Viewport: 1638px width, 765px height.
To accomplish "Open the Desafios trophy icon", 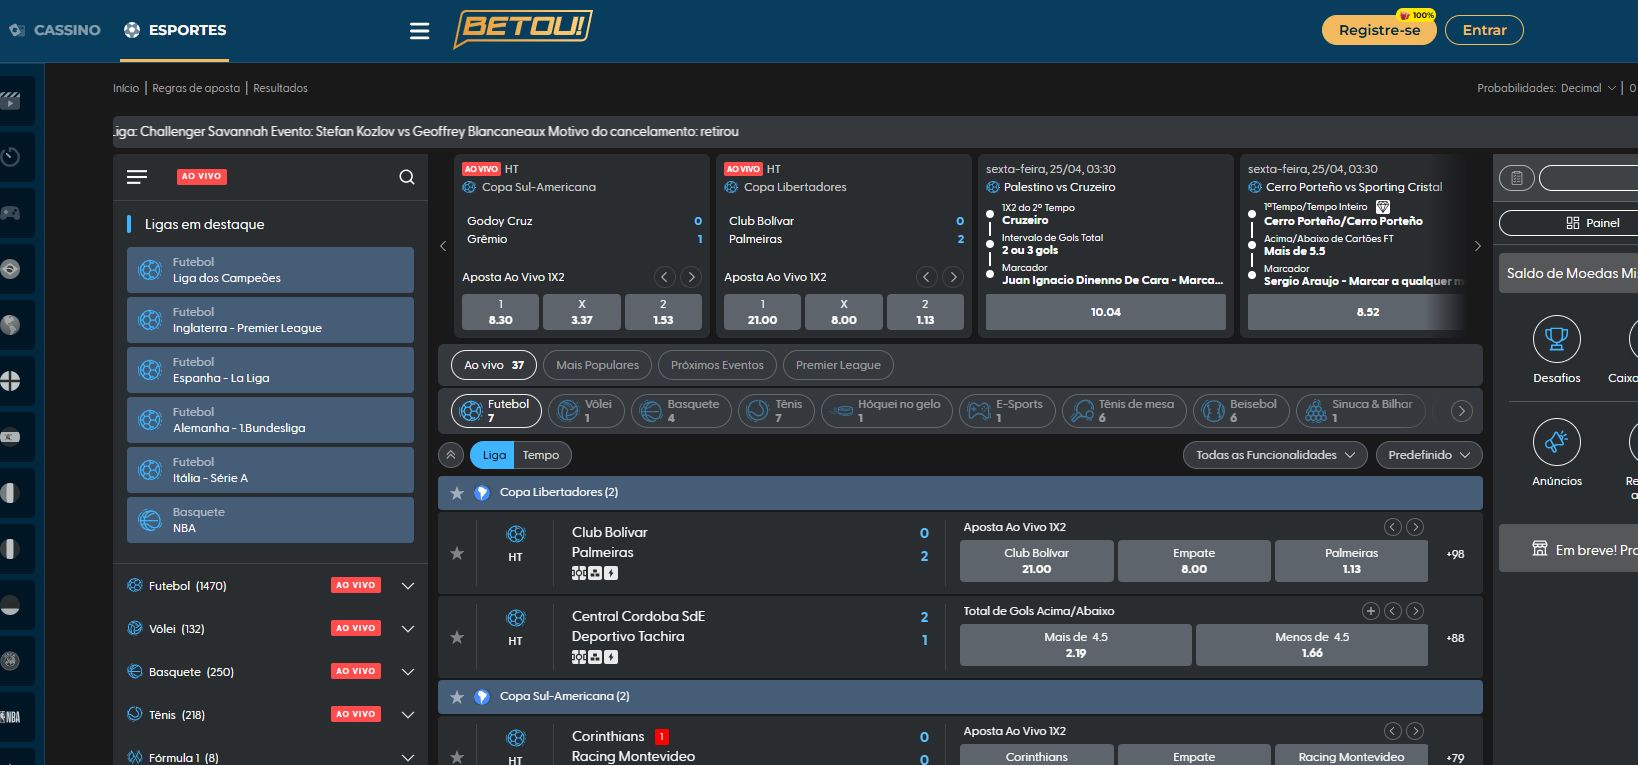I will point(1557,340).
